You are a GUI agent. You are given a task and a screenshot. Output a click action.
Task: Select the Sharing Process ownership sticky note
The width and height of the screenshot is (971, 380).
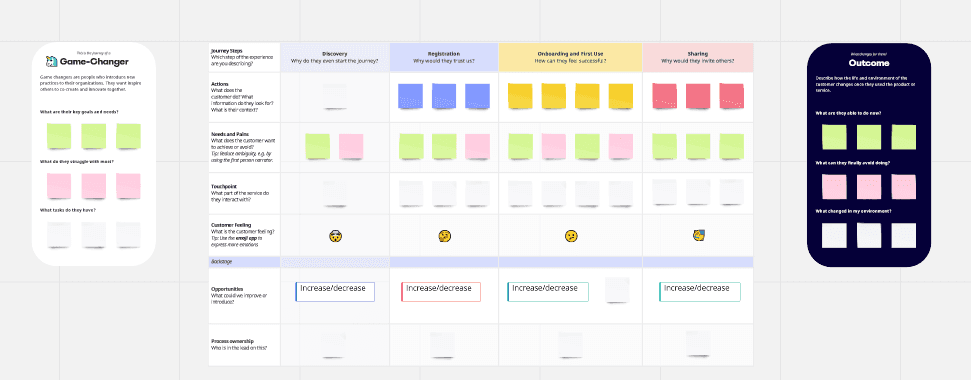coord(698,343)
